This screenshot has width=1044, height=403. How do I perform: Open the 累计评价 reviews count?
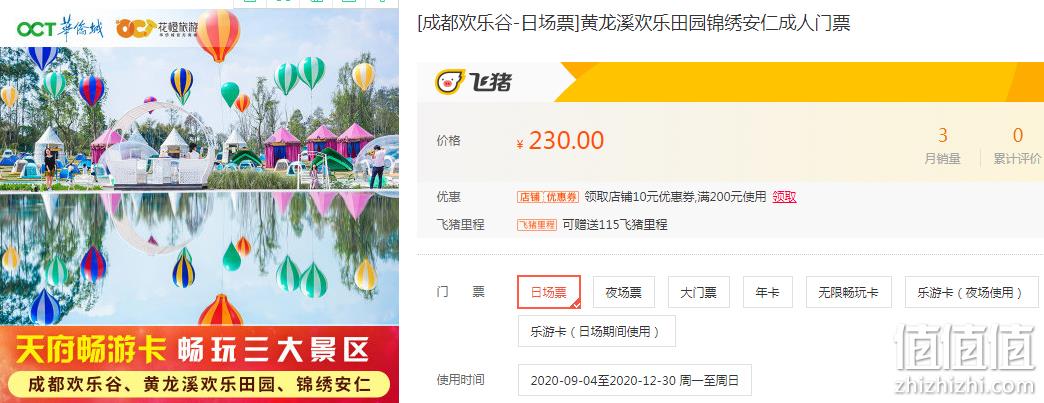pos(1017,147)
